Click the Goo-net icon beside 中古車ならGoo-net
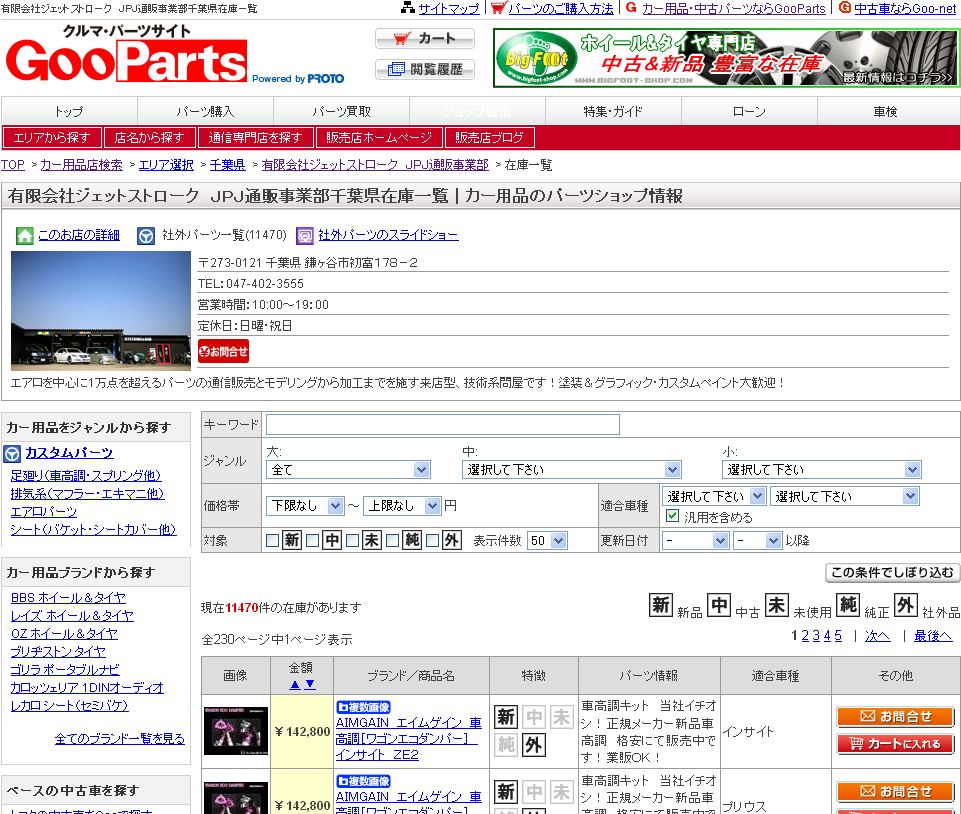The height and width of the screenshot is (814, 961). 845,7
